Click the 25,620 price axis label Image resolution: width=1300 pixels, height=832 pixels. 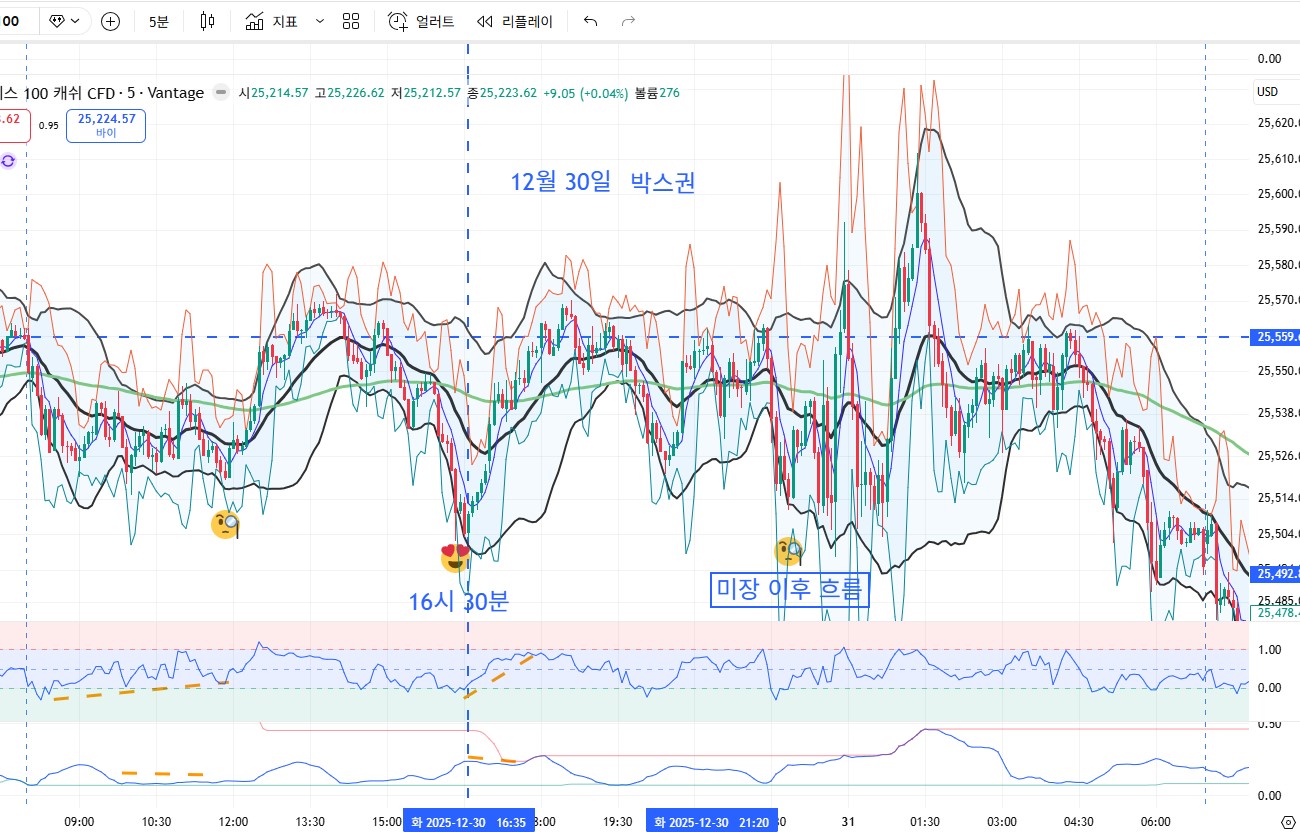pos(1277,123)
